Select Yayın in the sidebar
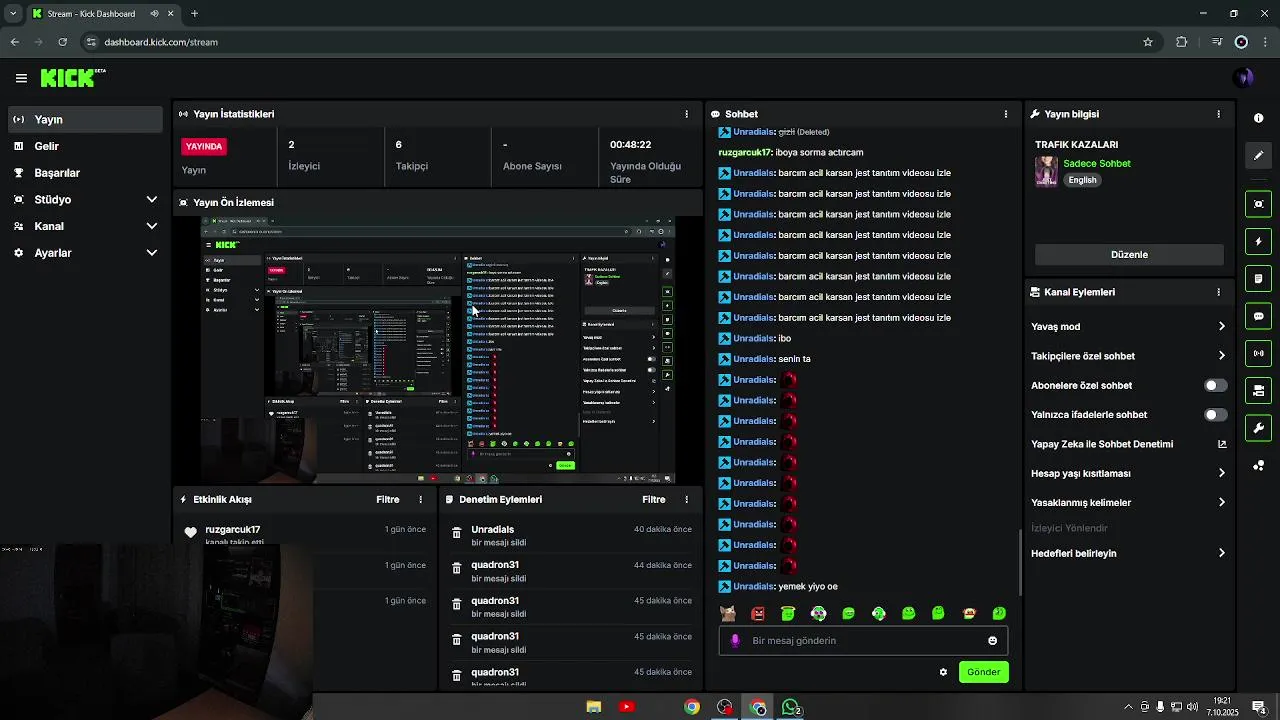 [85, 119]
